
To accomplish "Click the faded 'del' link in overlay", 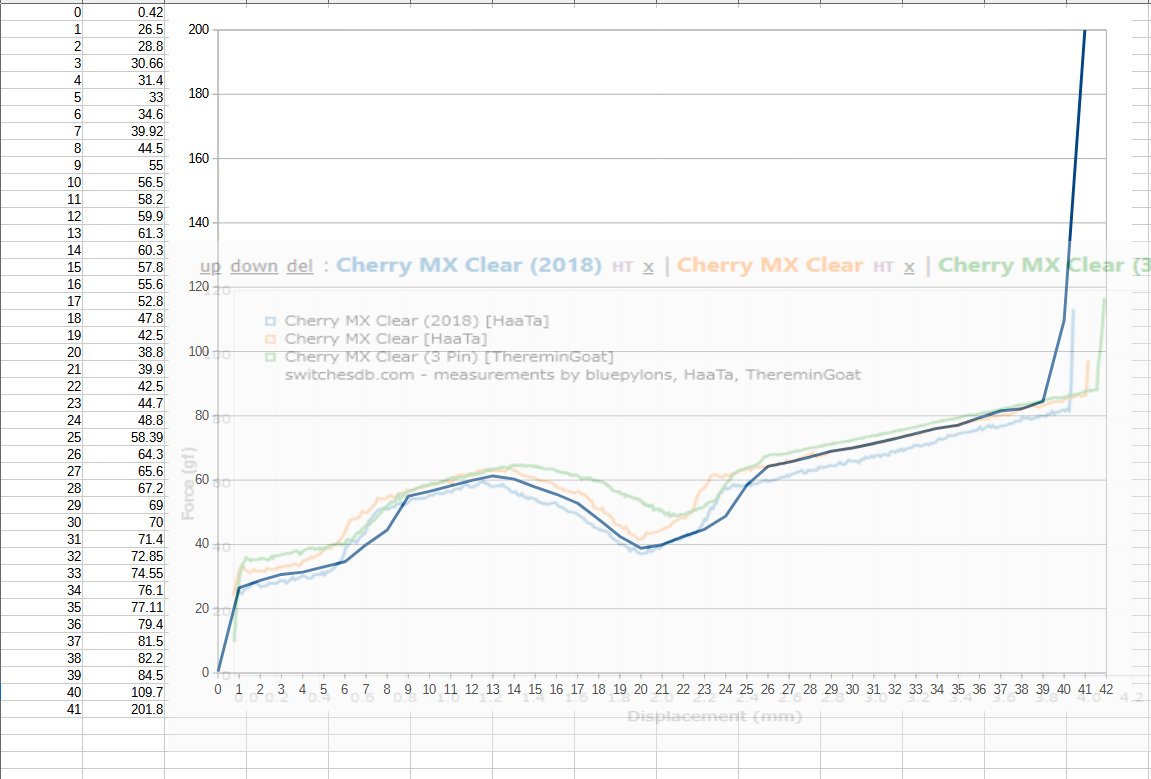I will pos(299,266).
